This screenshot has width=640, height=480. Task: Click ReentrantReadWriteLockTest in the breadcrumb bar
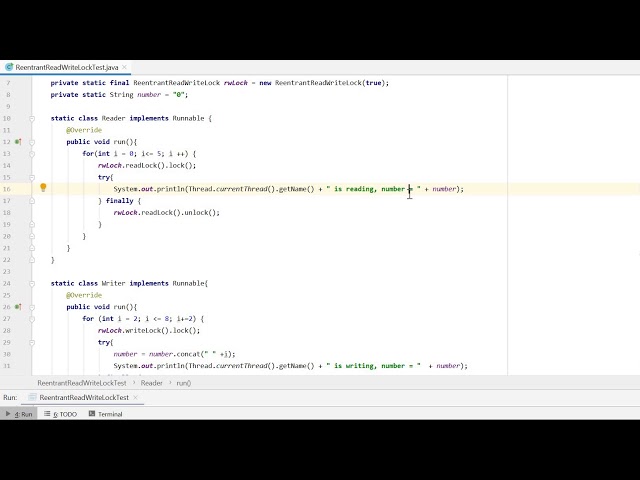click(x=82, y=383)
